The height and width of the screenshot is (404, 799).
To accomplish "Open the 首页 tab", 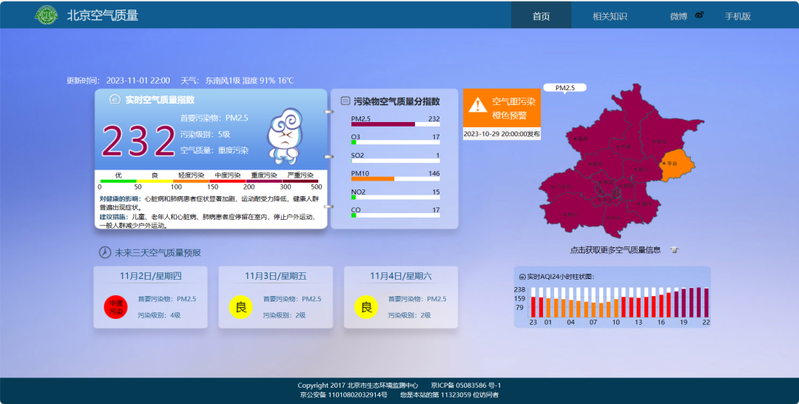I will point(541,16).
